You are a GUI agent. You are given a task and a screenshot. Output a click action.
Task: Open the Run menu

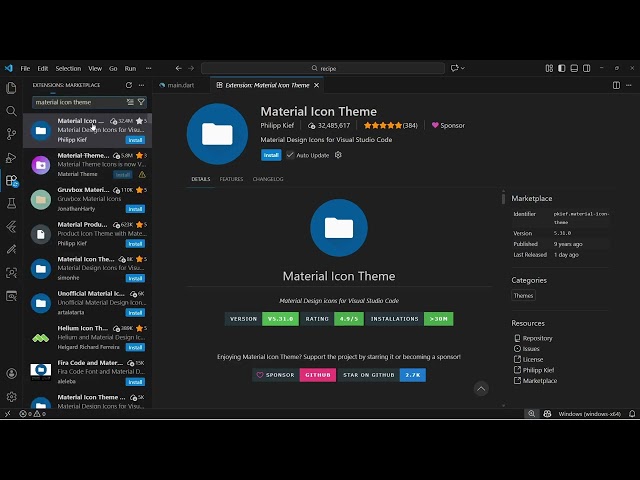coord(130,68)
